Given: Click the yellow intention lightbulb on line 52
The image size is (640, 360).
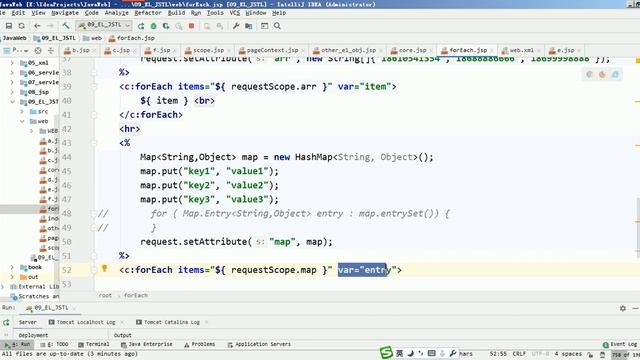Looking at the screenshot, I should (104, 269).
